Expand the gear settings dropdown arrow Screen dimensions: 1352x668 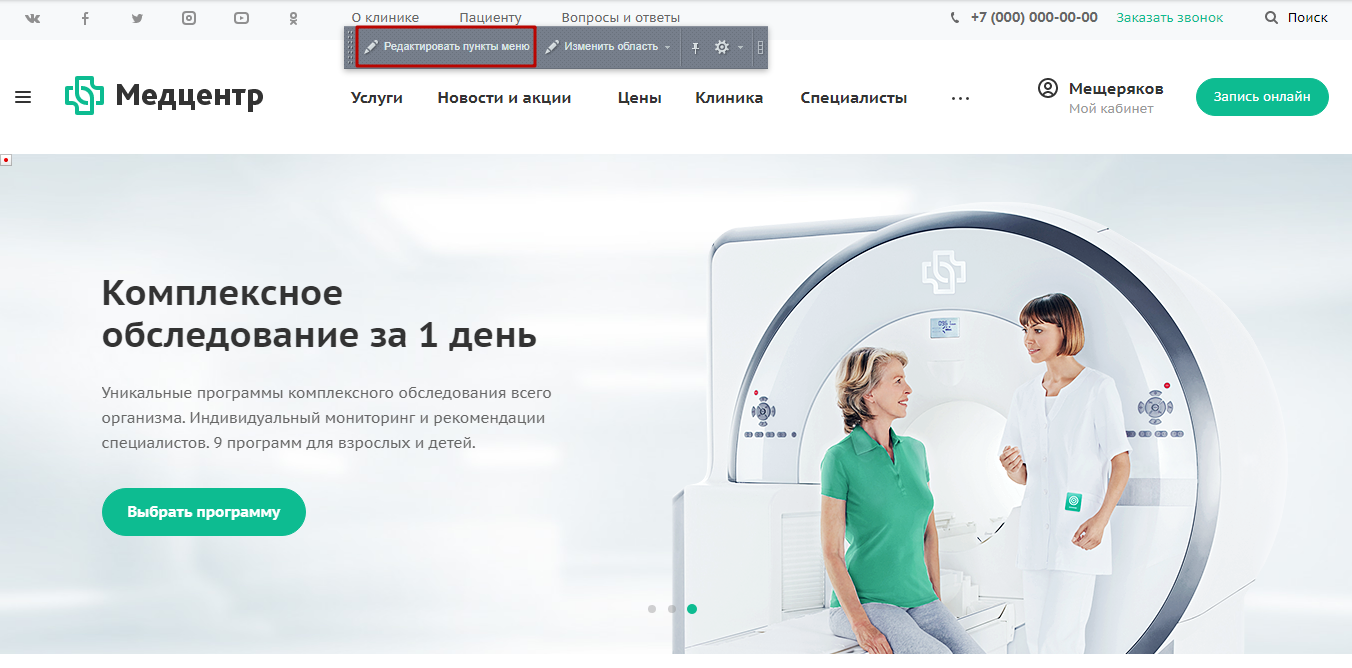point(741,47)
